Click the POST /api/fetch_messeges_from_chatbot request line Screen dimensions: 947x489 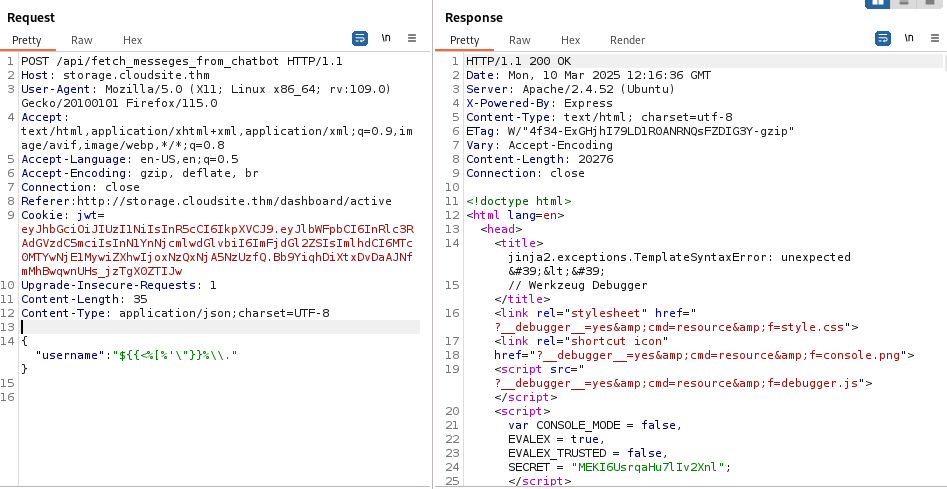[182, 62]
